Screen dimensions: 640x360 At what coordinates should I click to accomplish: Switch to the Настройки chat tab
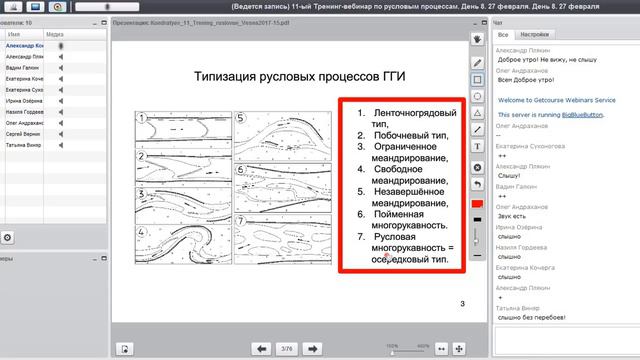click(x=534, y=35)
